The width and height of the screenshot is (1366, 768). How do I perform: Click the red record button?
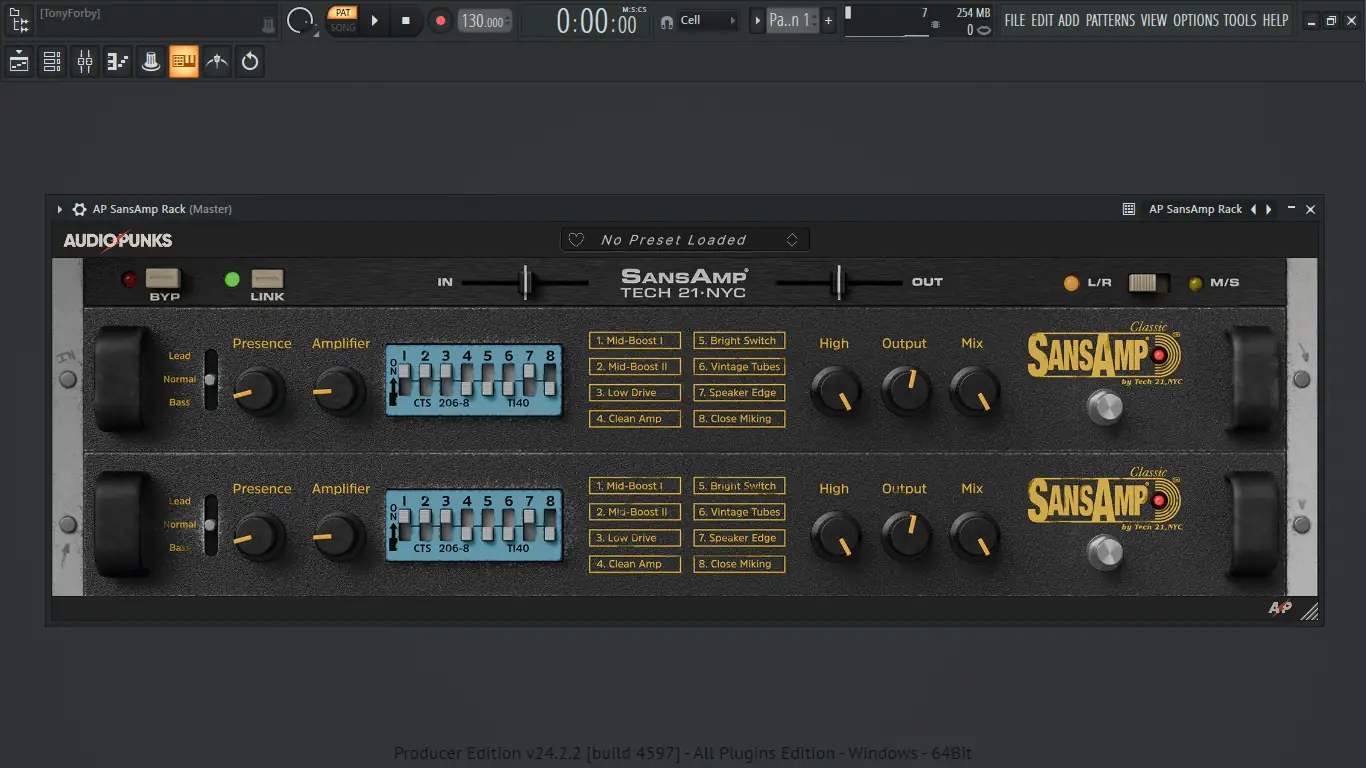click(440, 20)
